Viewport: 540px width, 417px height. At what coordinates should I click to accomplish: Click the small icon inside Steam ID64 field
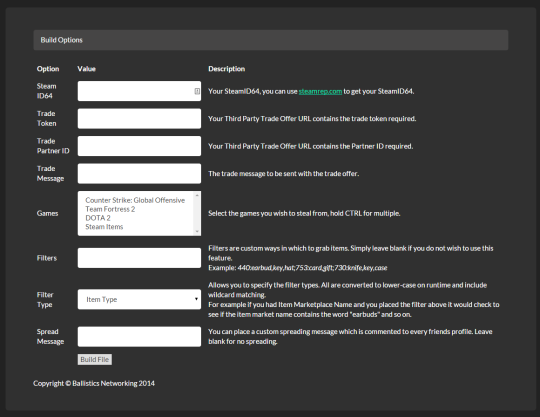[197, 91]
